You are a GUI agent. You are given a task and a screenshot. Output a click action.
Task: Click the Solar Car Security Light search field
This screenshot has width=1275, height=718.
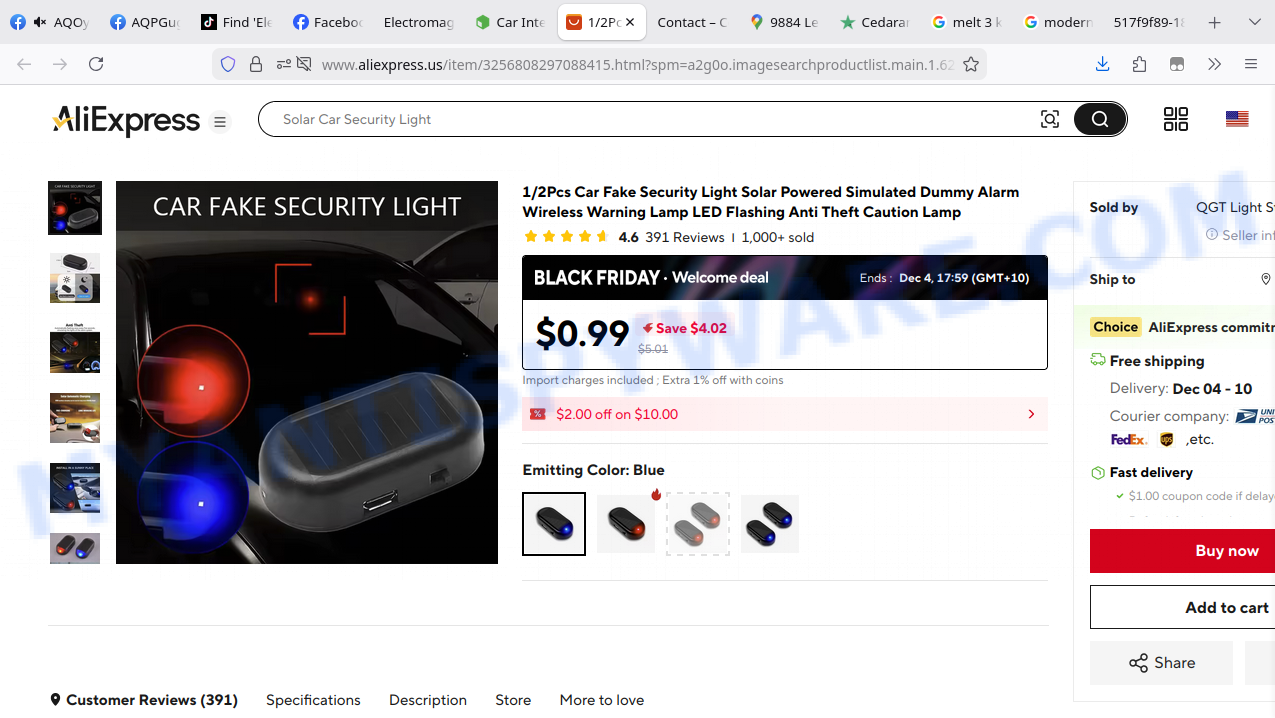(640, 119)
